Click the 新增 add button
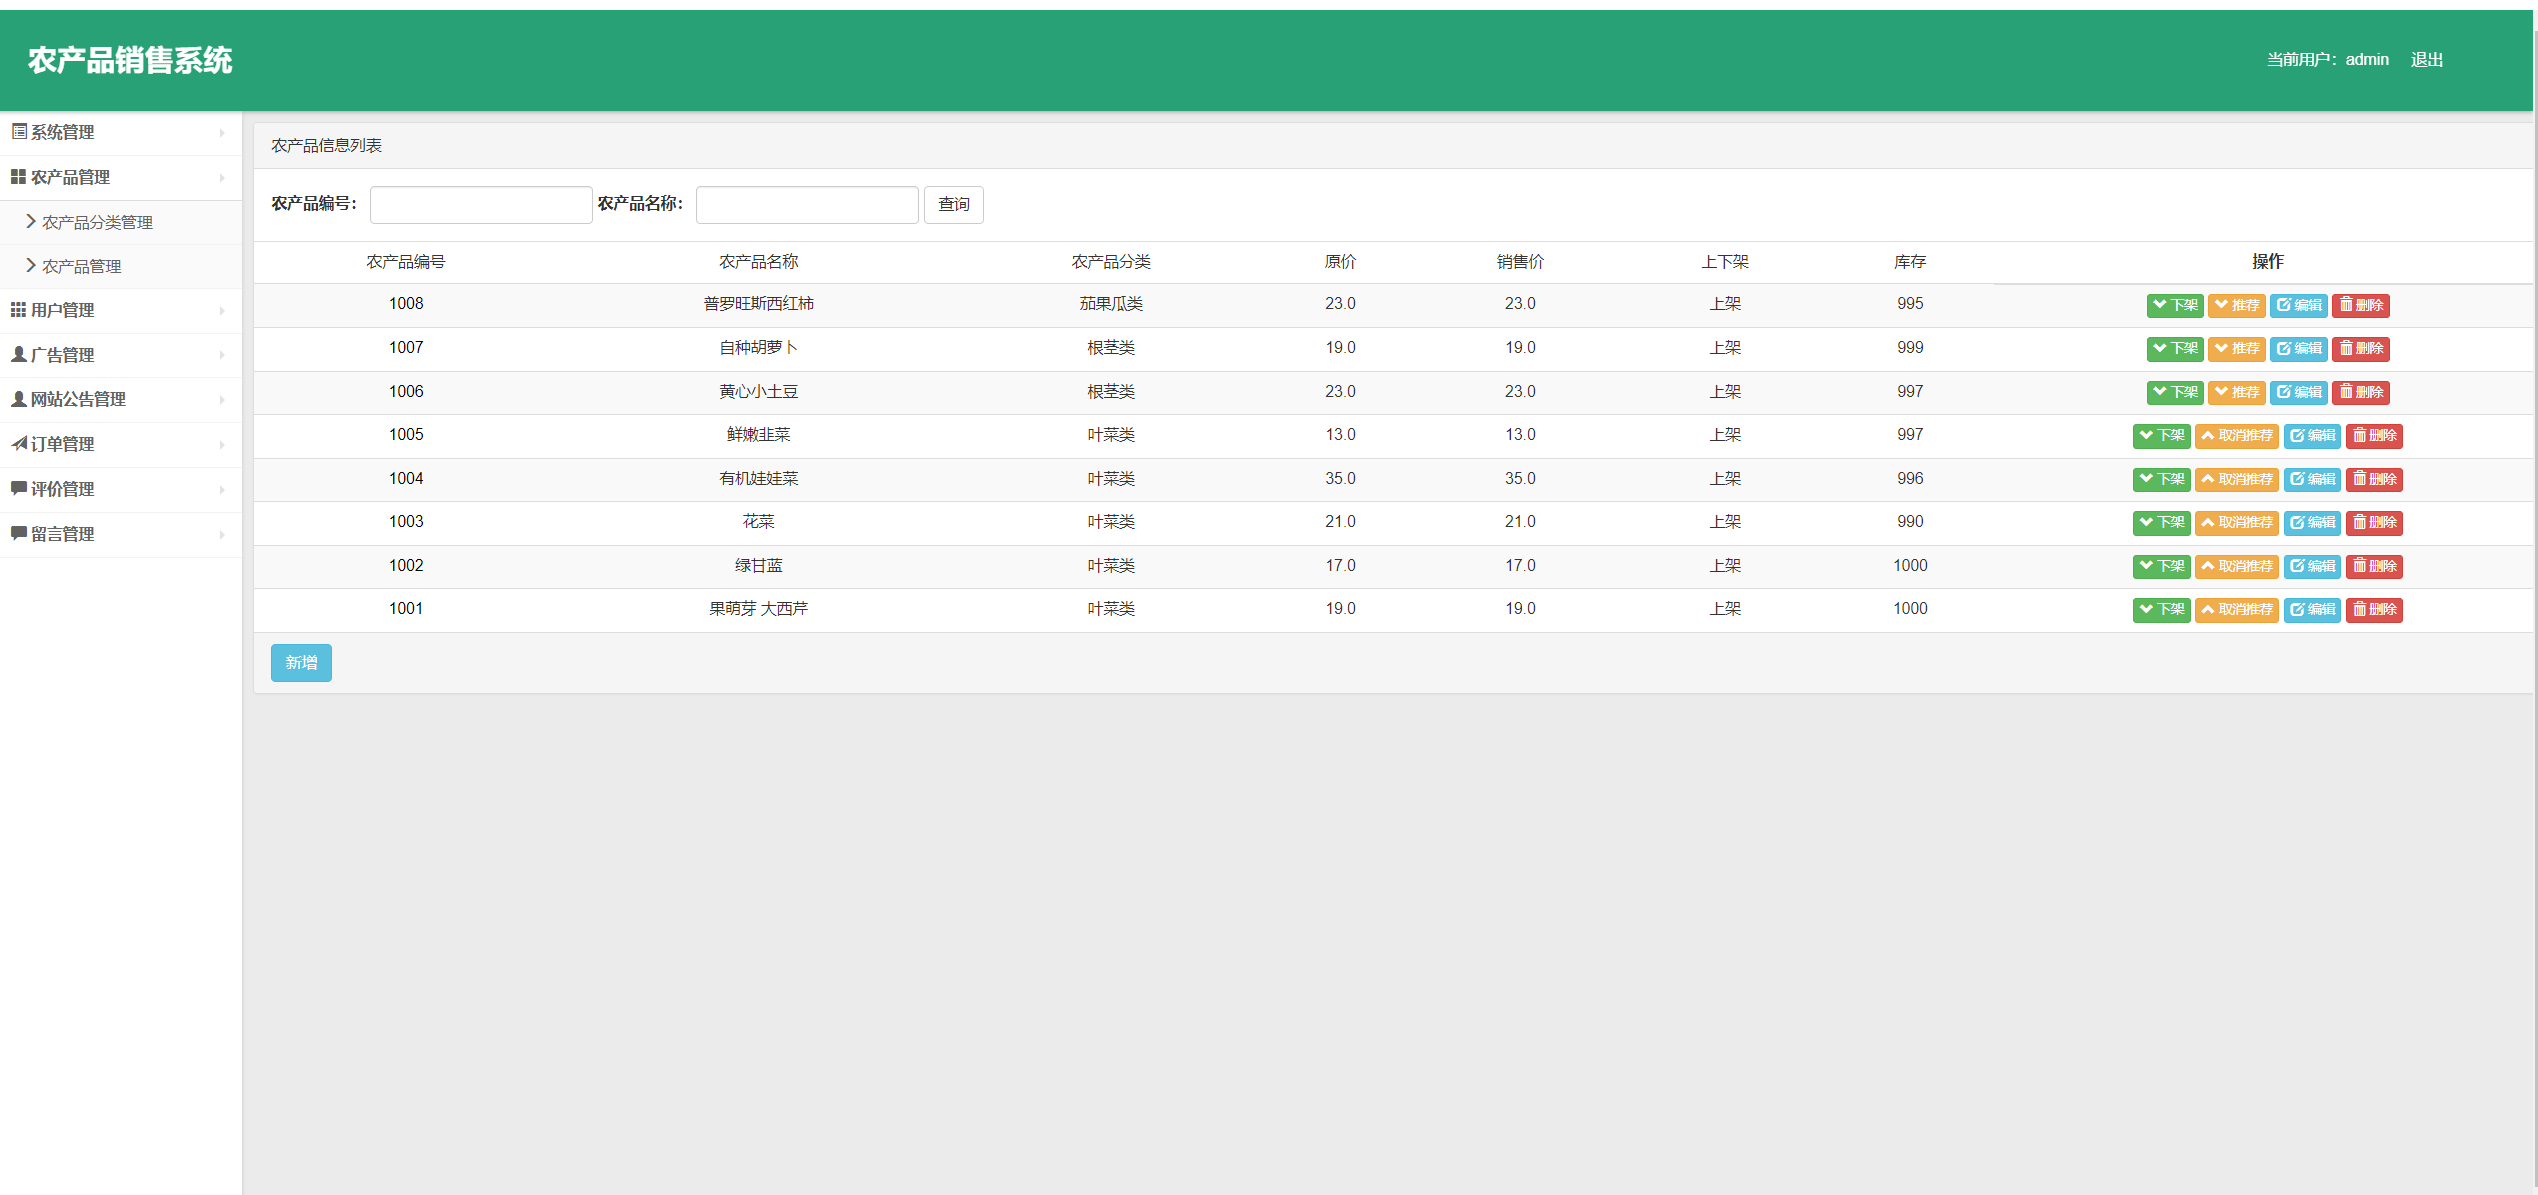Viewport: 2538px width, 1195px height. pyautogui.click(x=301, y=662)
